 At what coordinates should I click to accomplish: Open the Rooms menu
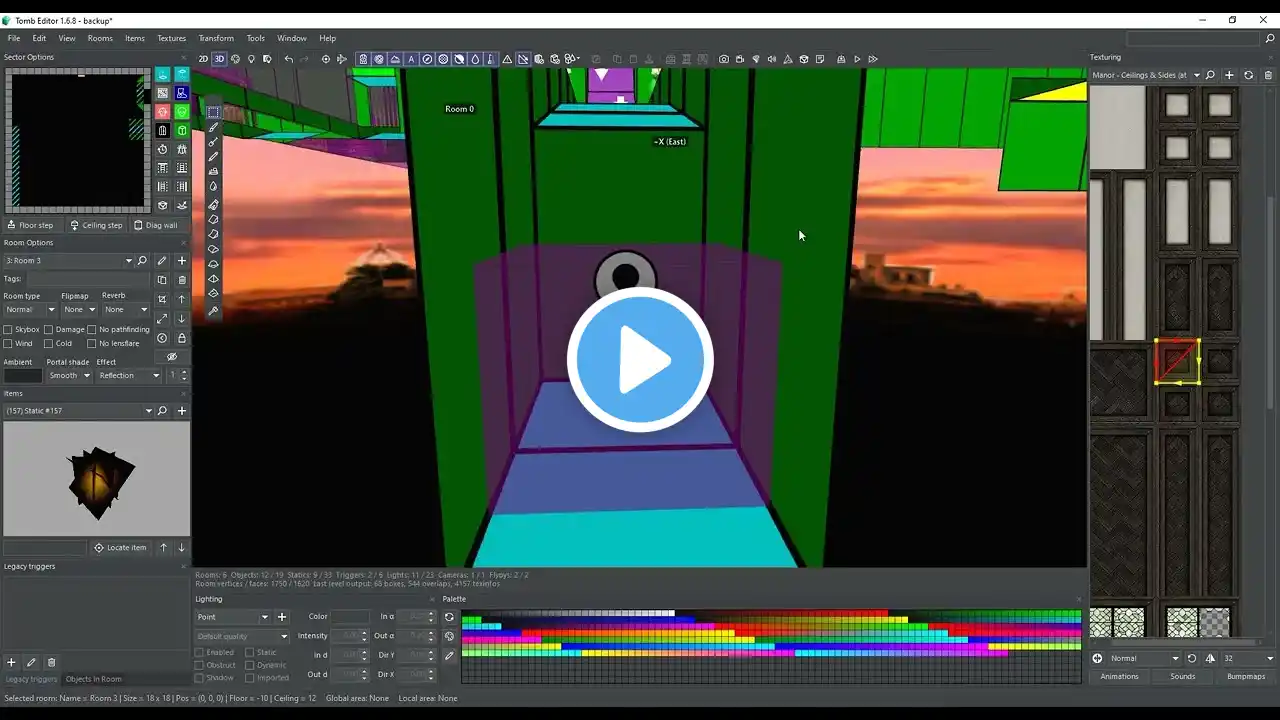pyautogui.click(x=100, y=38)
